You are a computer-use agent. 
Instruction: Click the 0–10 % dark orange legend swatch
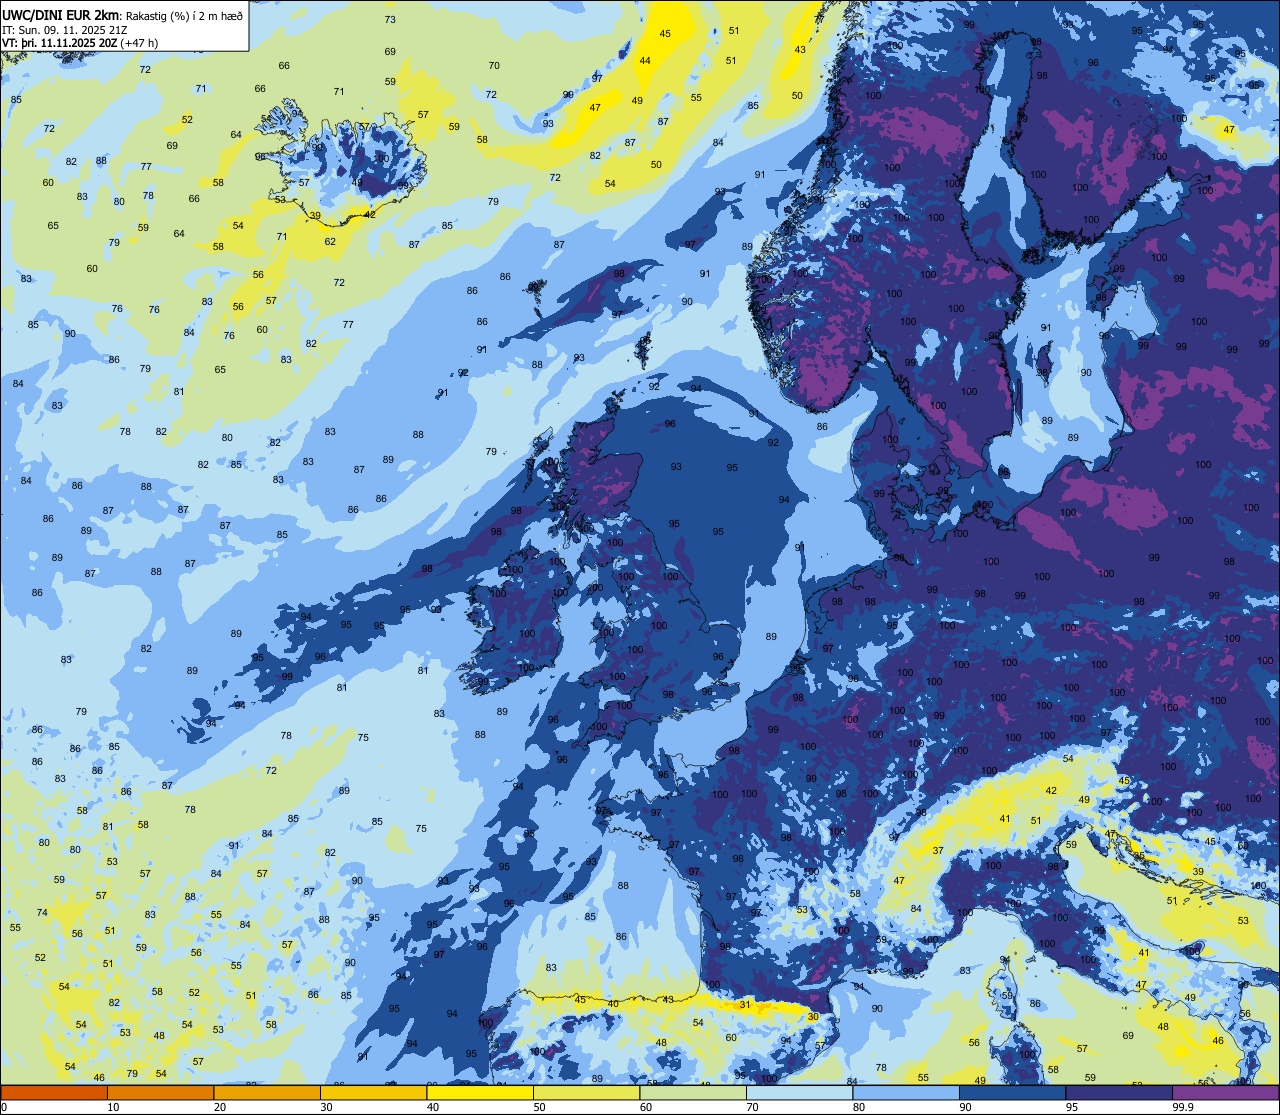54,1092
